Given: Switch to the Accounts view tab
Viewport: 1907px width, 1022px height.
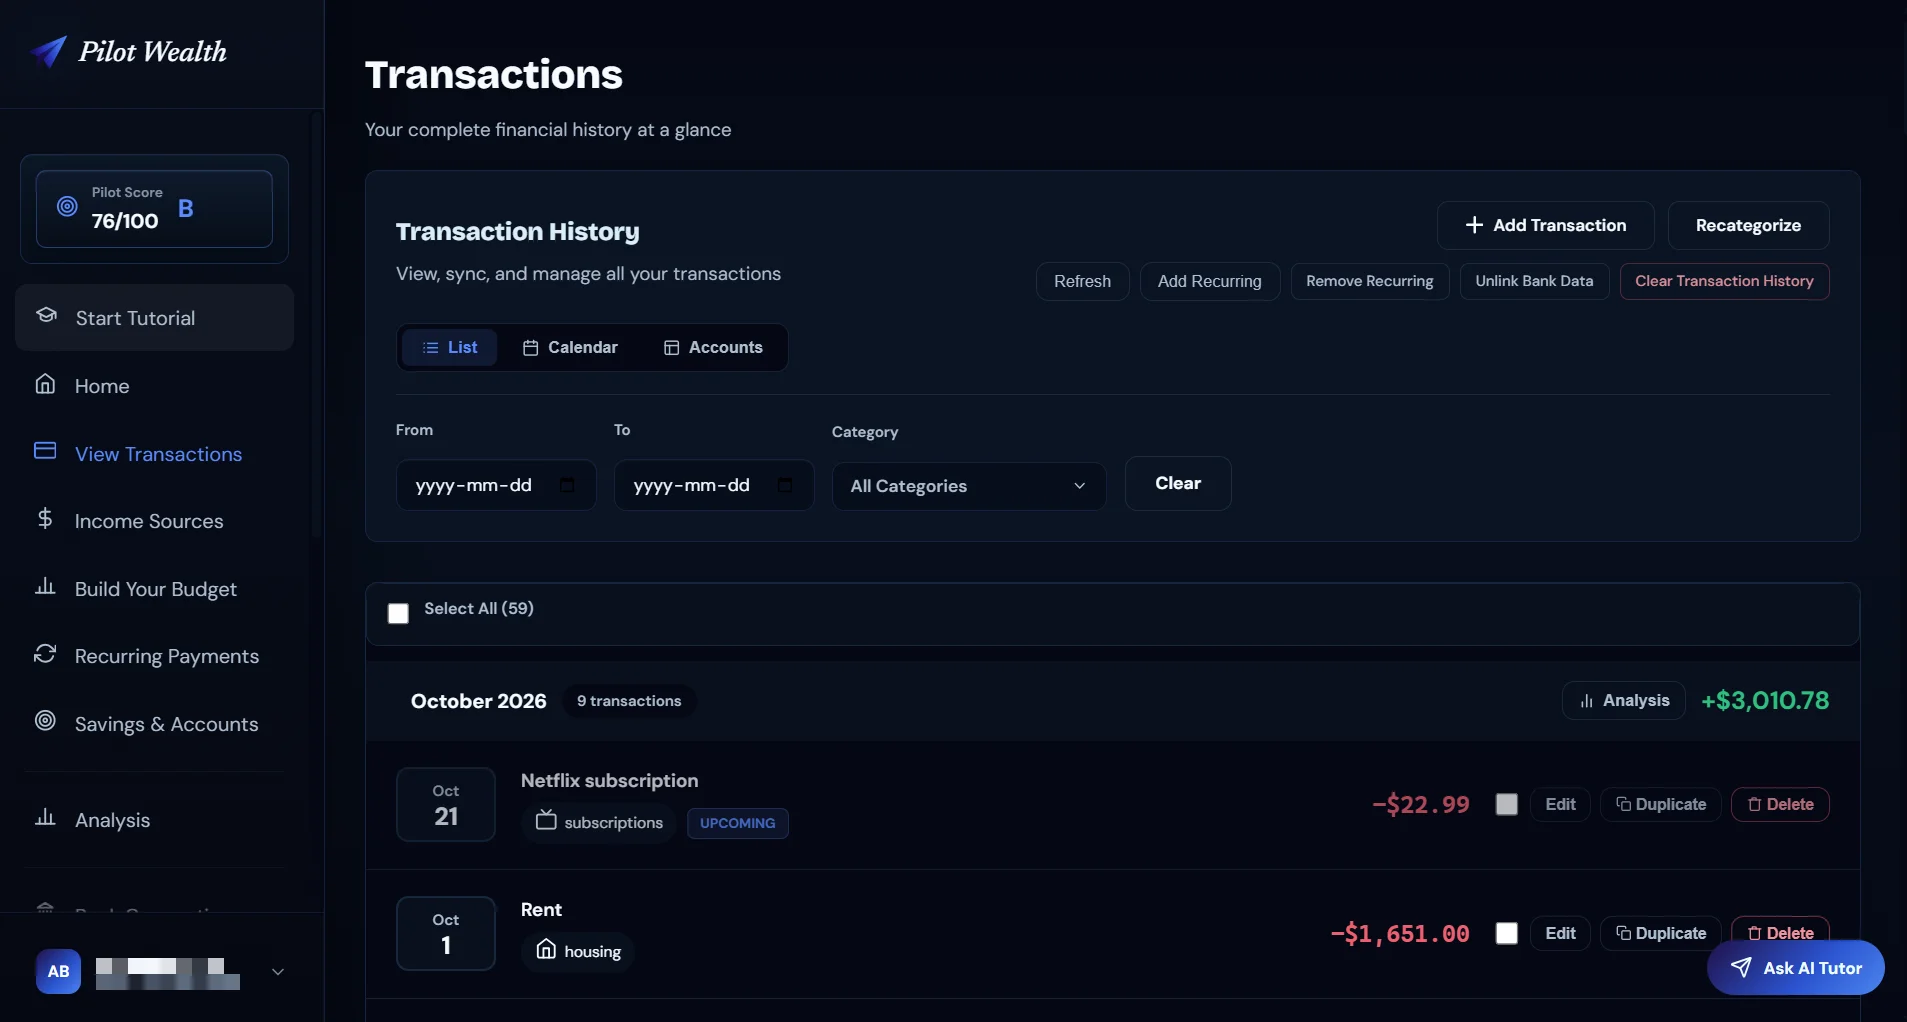Looking at the screenshot, I should pos(713,347).
